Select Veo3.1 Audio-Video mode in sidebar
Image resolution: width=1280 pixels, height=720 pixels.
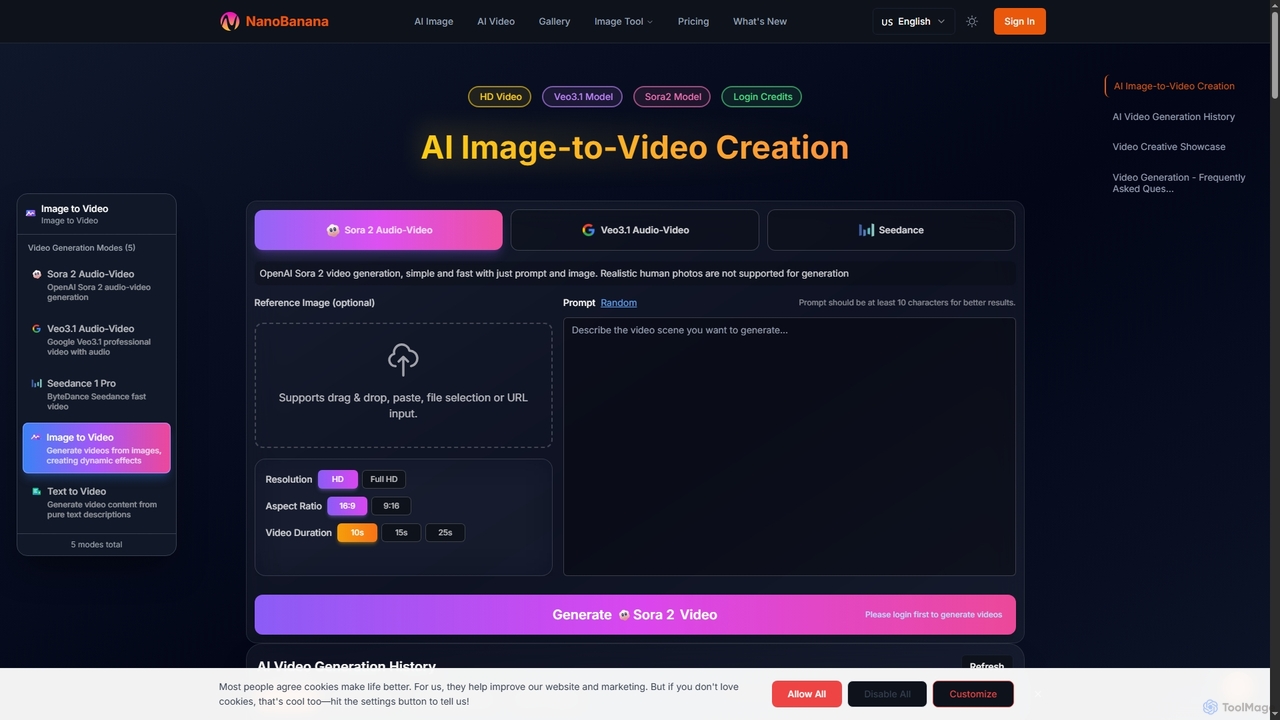pos(97,340)
